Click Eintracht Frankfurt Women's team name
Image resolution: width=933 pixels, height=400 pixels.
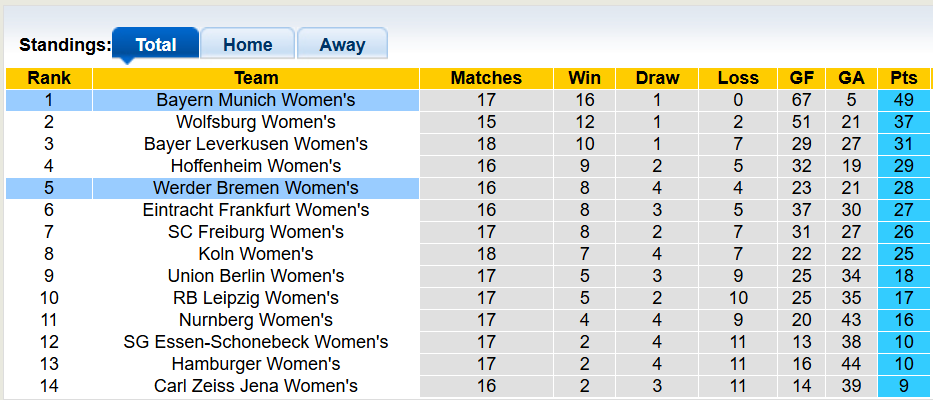pyautogui.click(x=256, y=210)
